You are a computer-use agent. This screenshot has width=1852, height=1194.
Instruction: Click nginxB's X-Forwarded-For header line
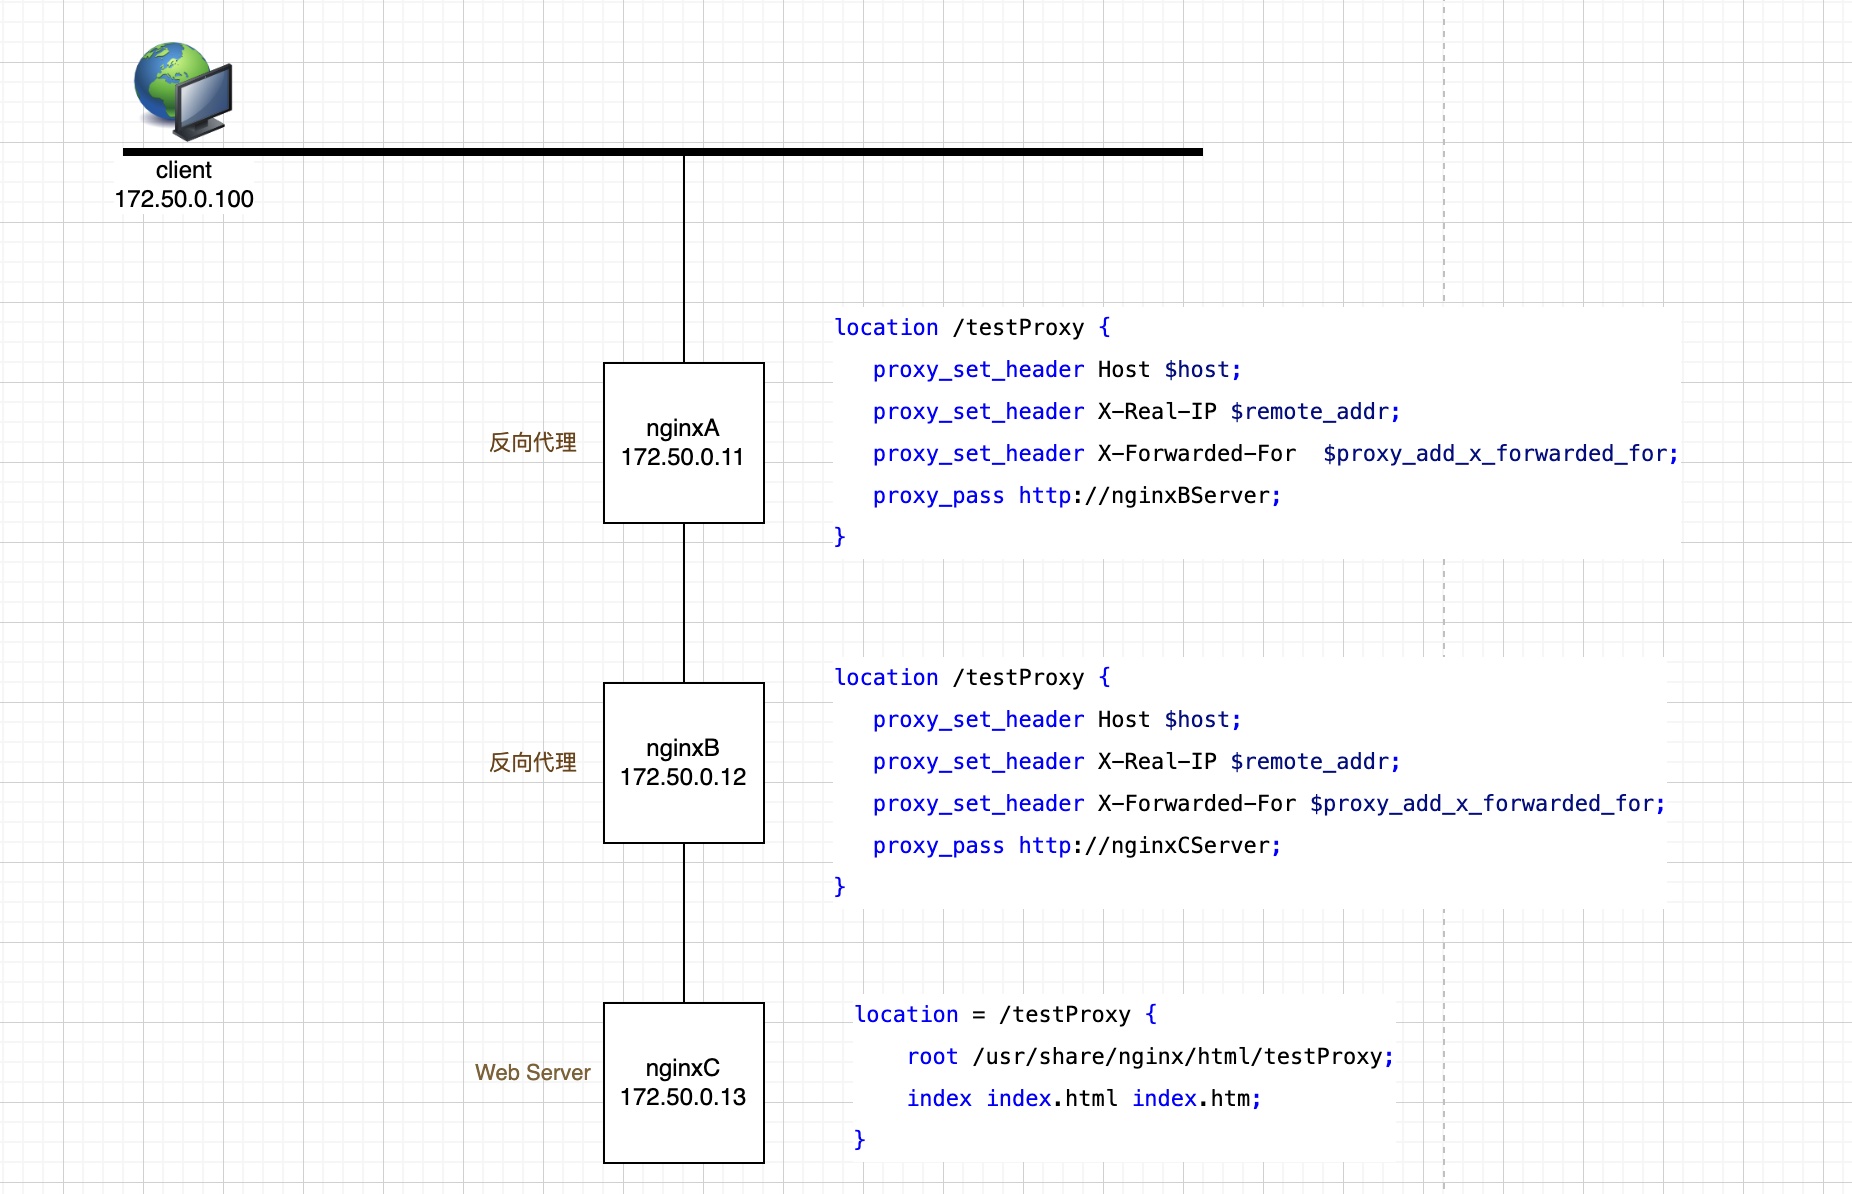(x=1269, y=804)
